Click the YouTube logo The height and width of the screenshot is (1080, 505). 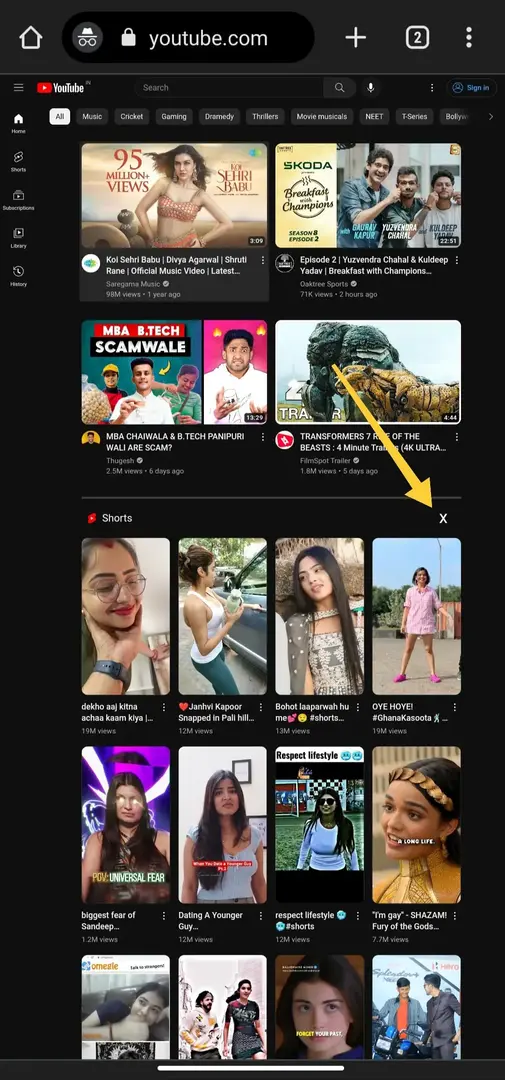pyautogui.click(x=62, y=87)
